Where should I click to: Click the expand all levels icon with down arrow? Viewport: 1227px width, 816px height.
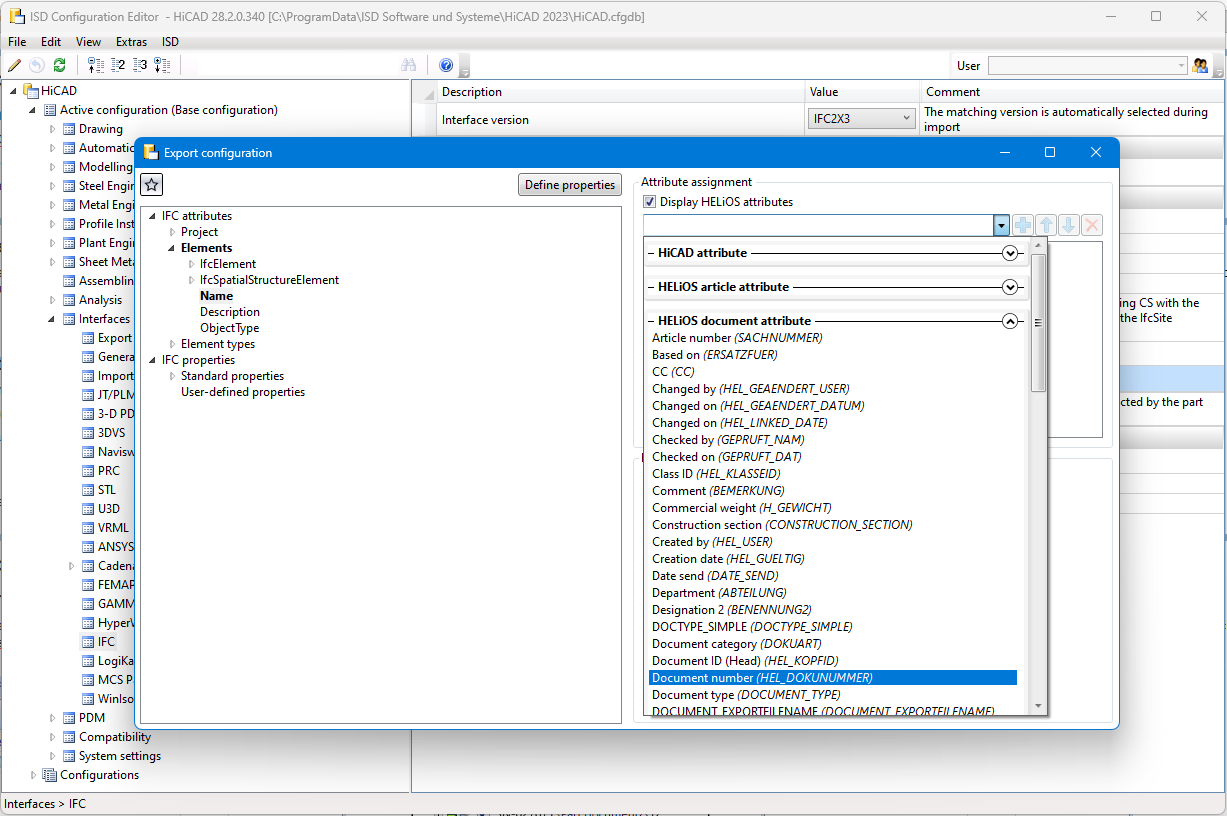pyautogui.click(x=162, y=65)
